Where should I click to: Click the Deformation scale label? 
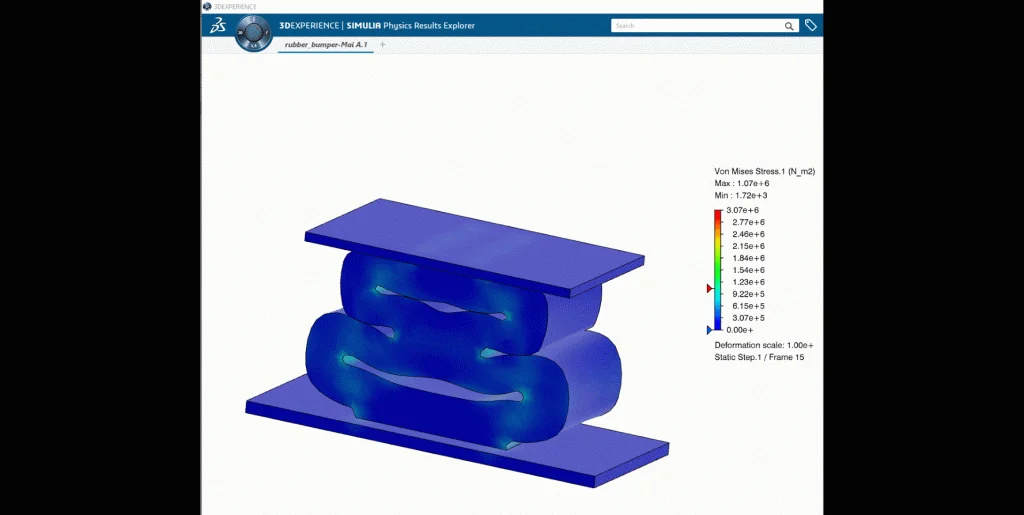click(763, 345)
